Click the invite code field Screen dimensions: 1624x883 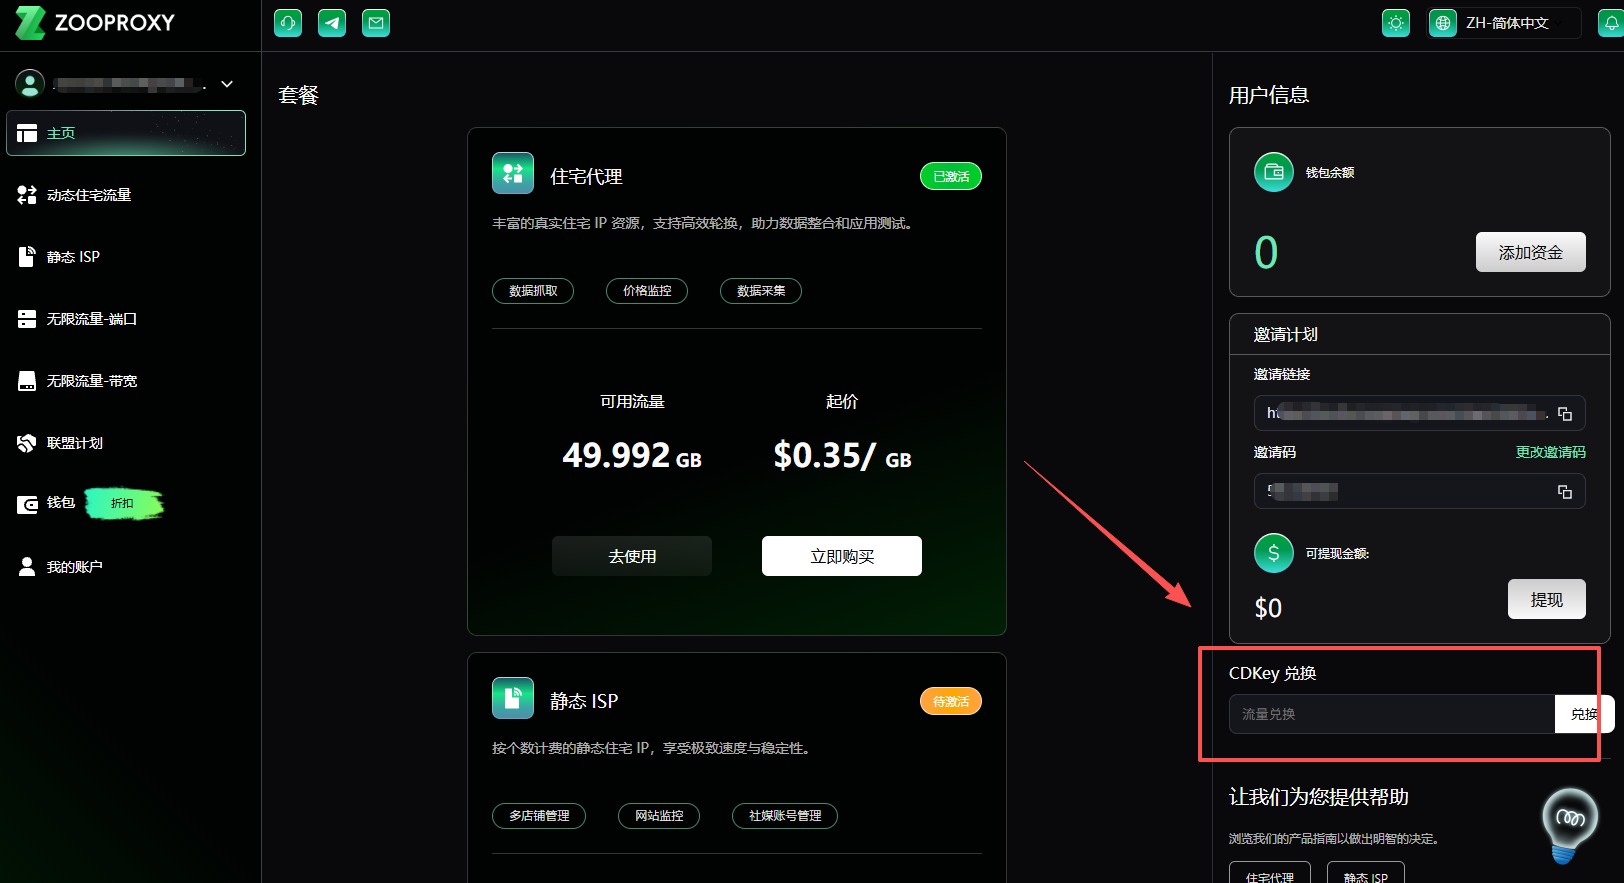1420,491
